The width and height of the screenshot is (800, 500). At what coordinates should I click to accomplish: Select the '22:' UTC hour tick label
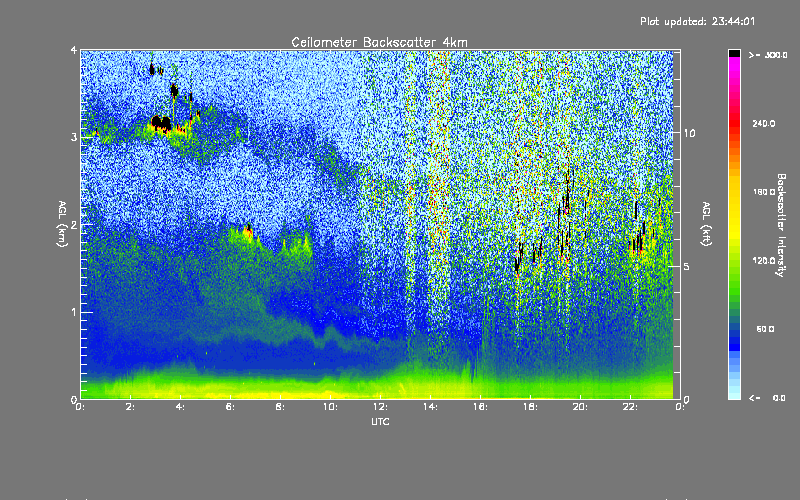(630, 407)
